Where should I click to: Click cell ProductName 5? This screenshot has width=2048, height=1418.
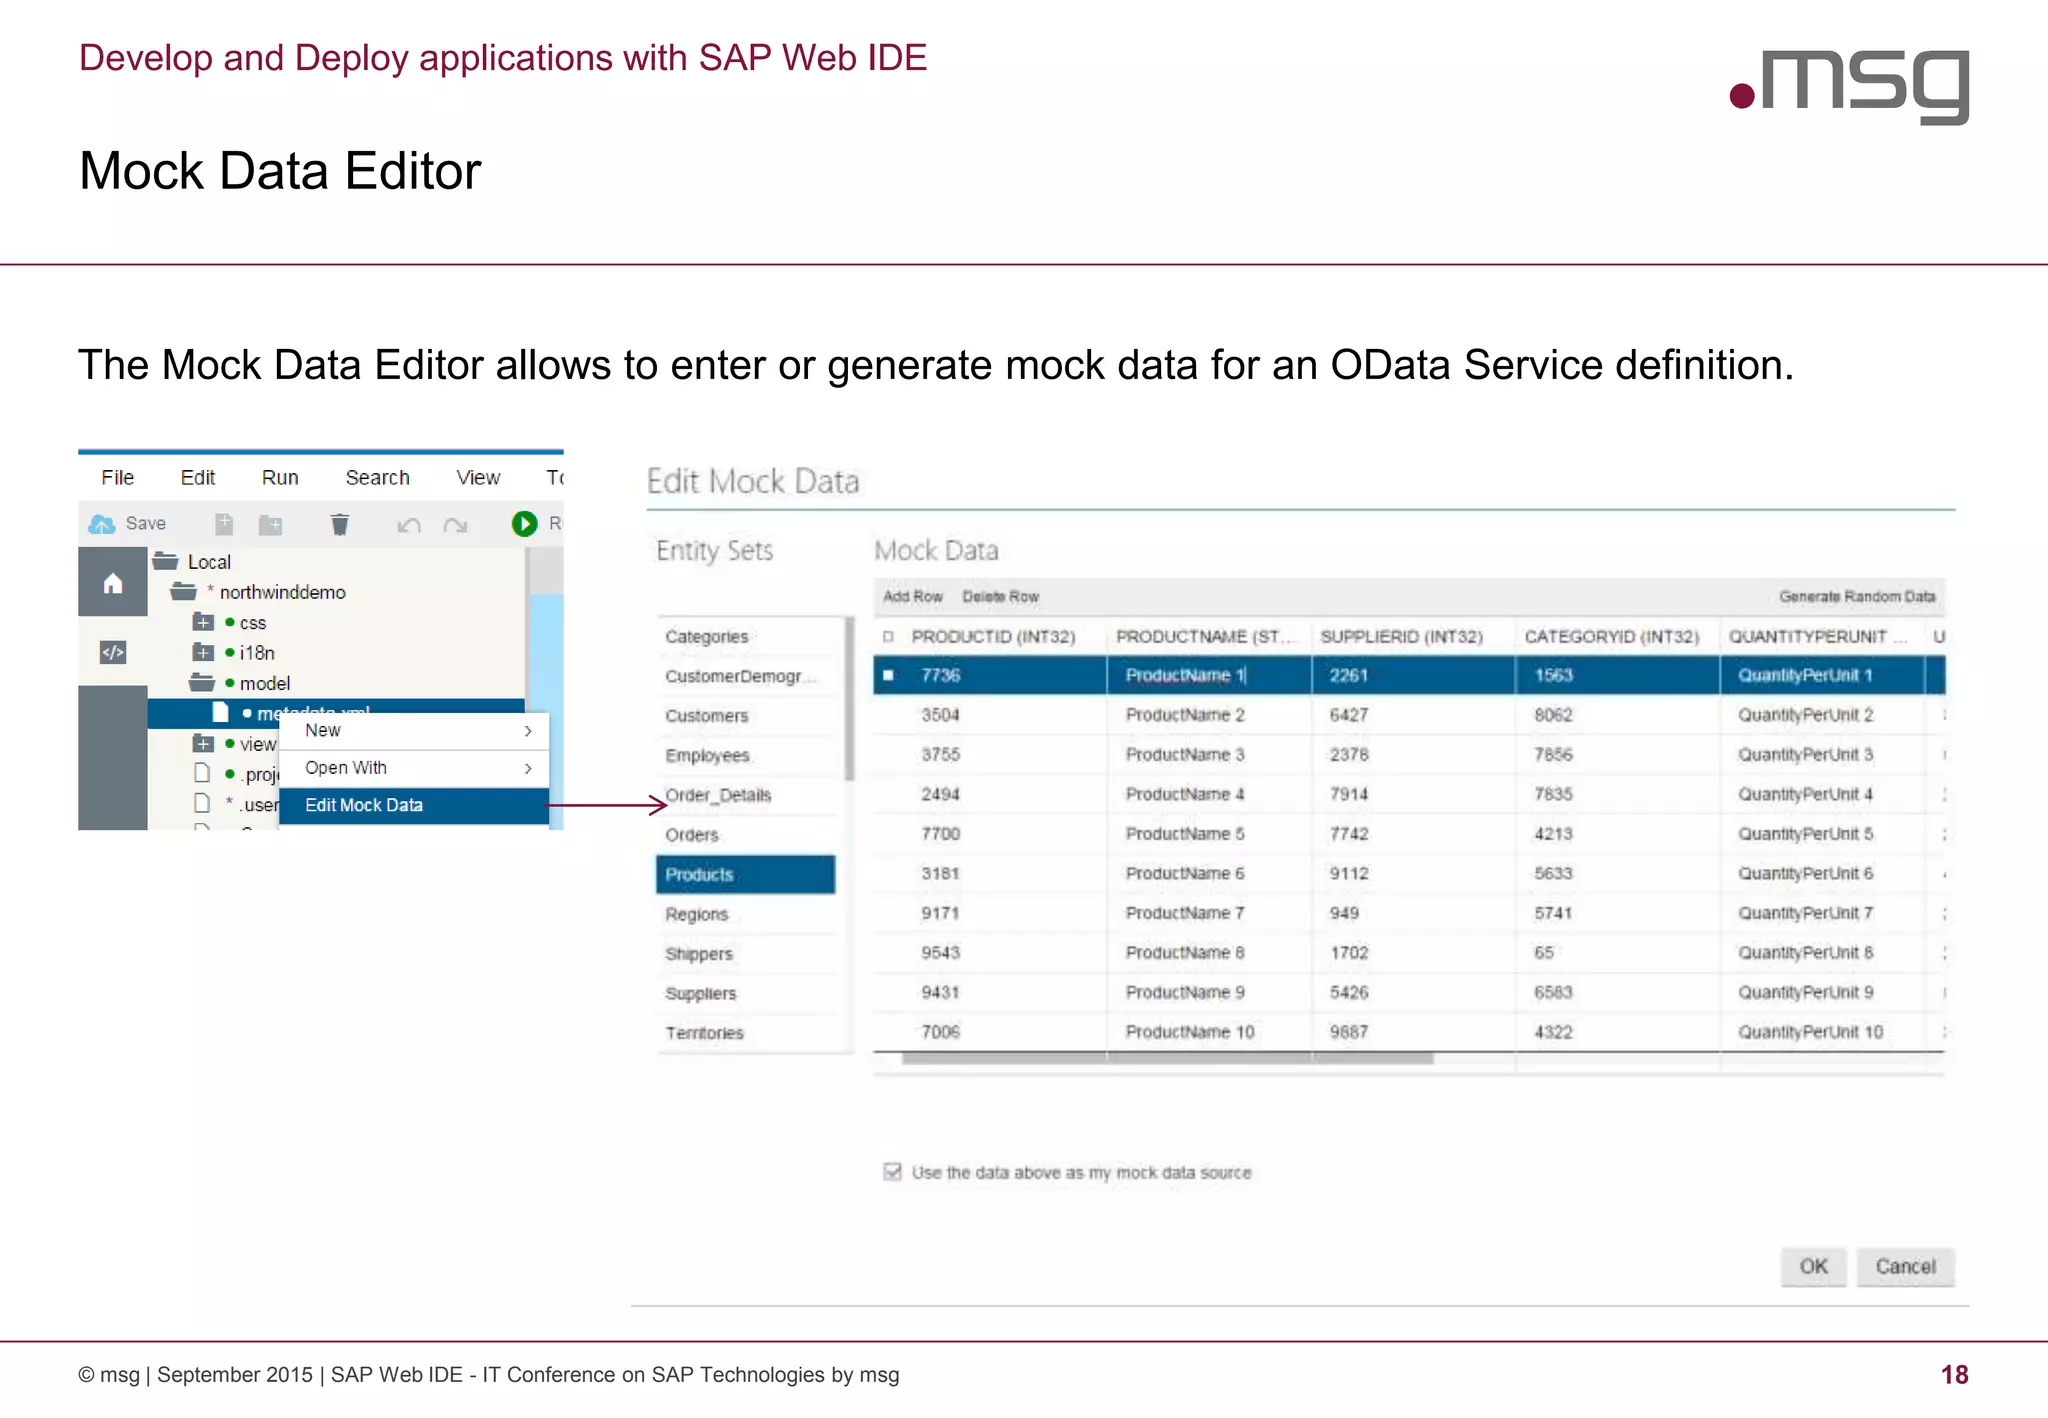pyautogui.click(x=1209, y=834)
